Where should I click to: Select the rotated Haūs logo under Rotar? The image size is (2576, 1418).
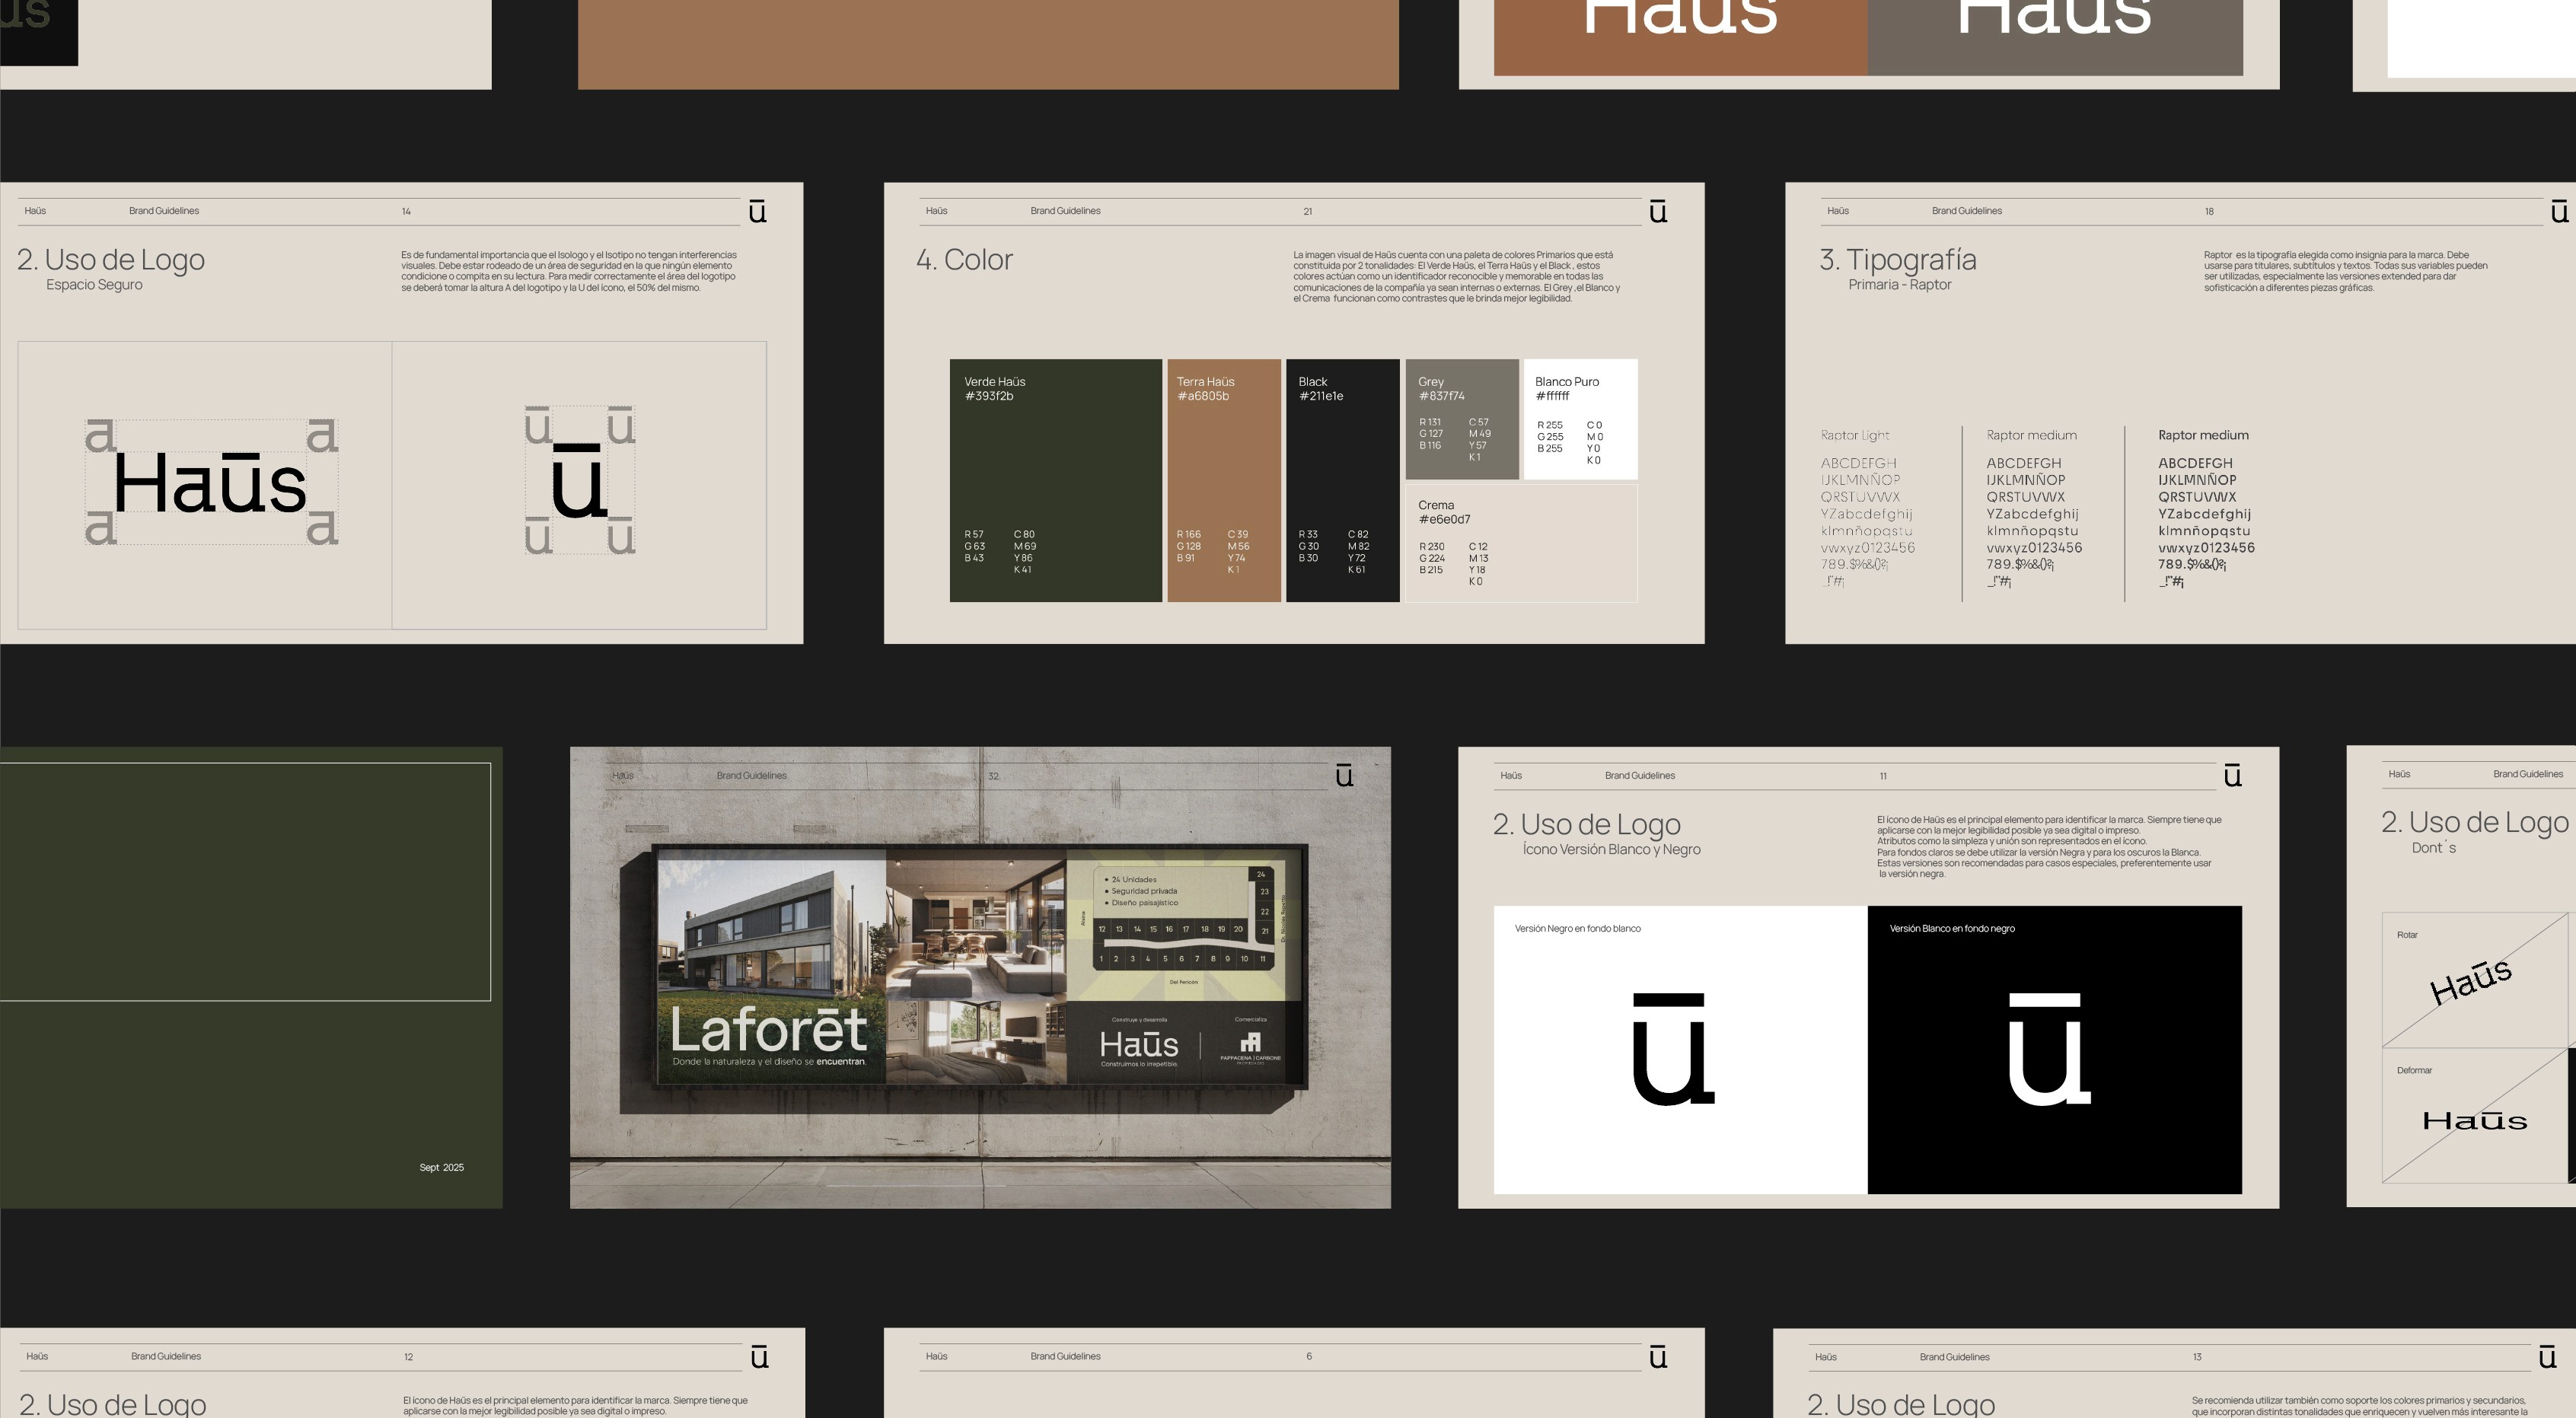pyautogui.click(x=2470, y=981)
